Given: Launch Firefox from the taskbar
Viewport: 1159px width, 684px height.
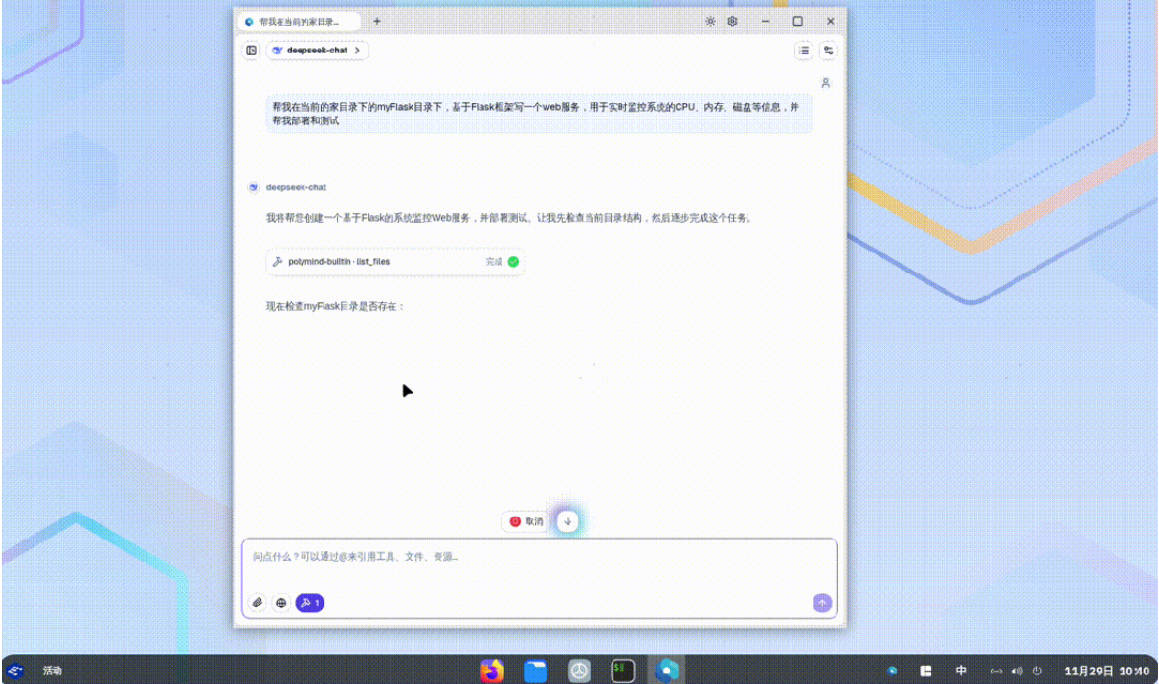Looking at the screenshot, I should [492, 670].
